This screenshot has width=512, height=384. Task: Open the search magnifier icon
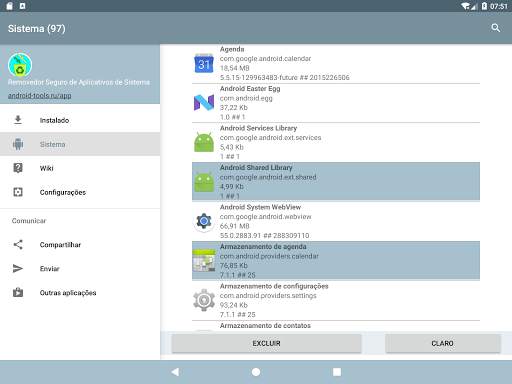click(495, 28)
